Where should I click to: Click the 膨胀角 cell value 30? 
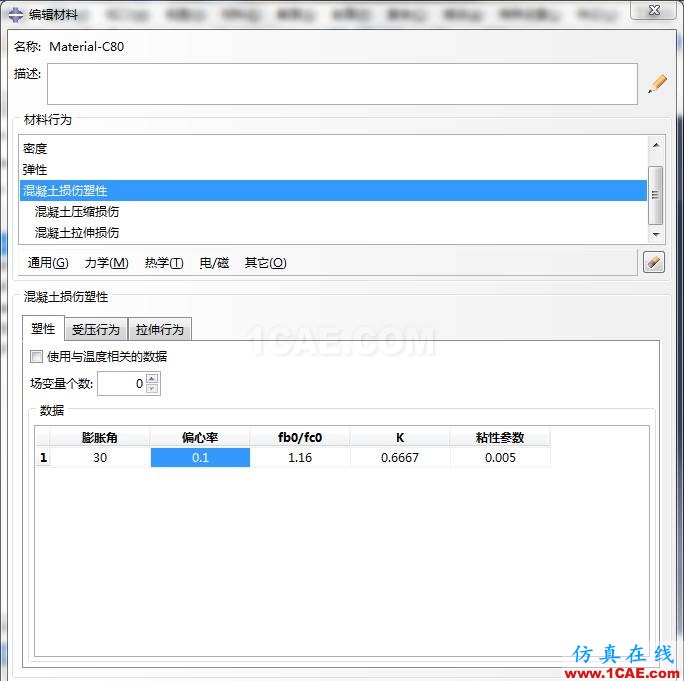point(100,458)
